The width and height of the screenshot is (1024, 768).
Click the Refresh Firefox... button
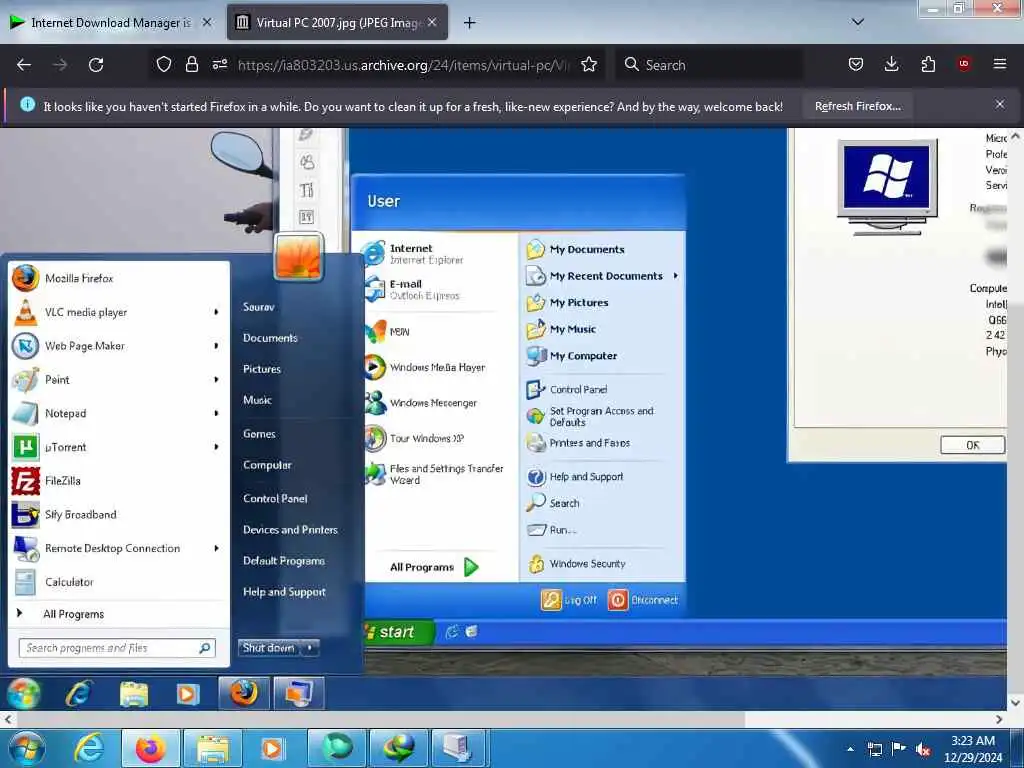[857, 106]
